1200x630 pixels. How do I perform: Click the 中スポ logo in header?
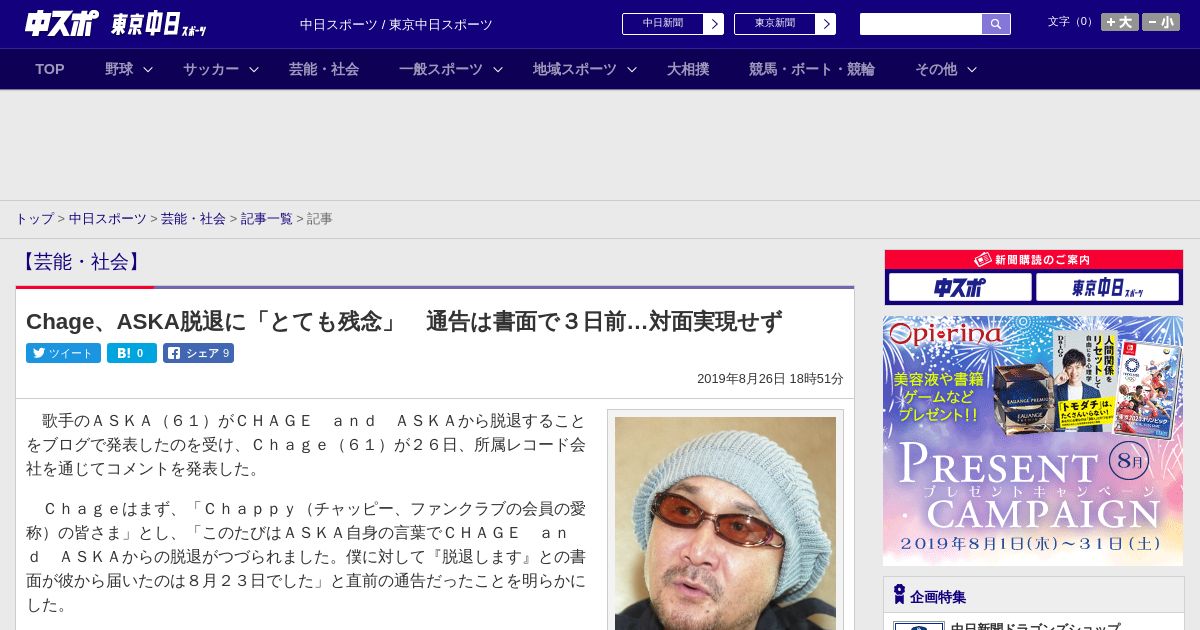point(62,23)
